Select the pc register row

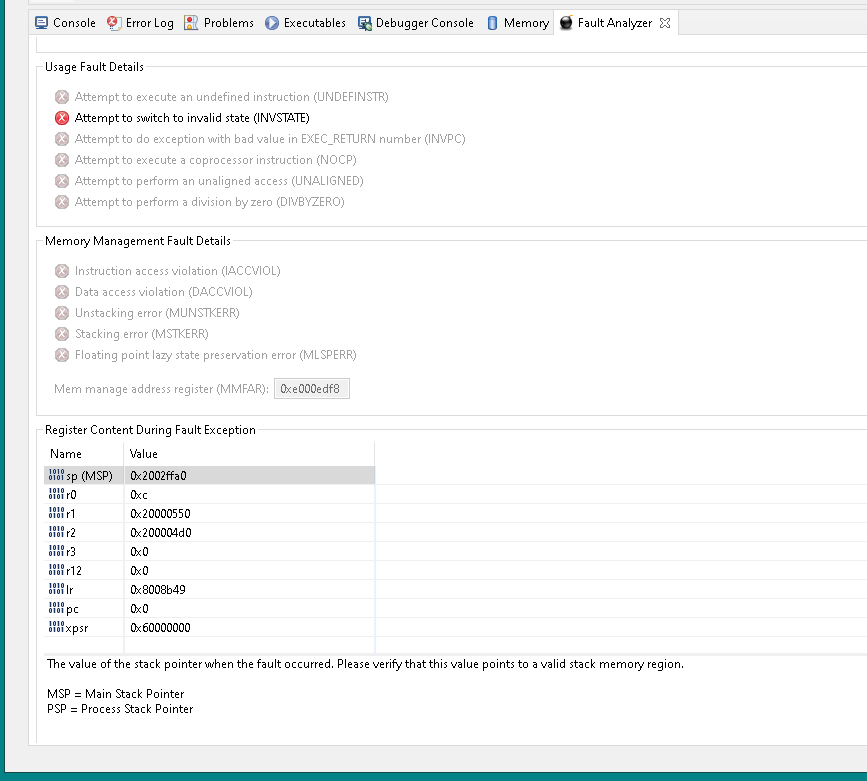point(209,609)
